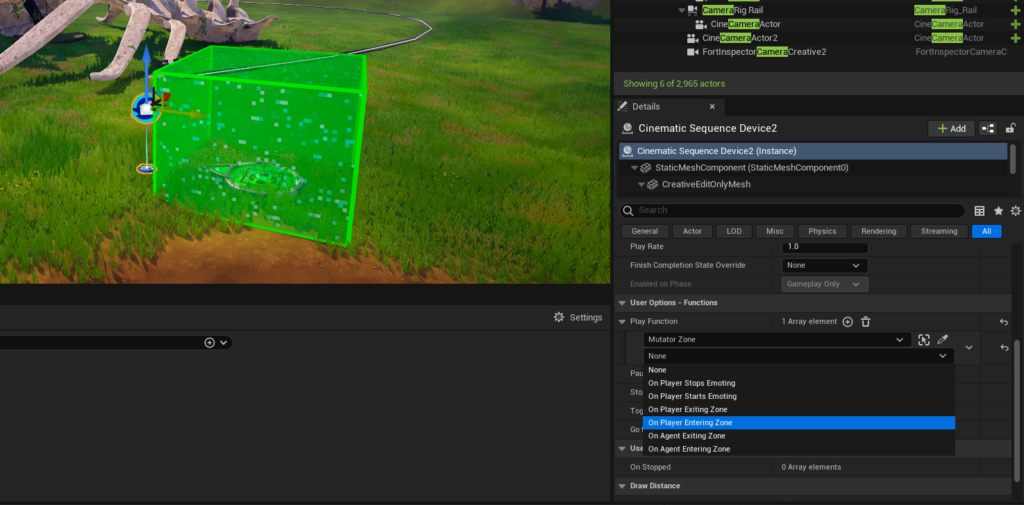Collapse the Play Function array

620,321
